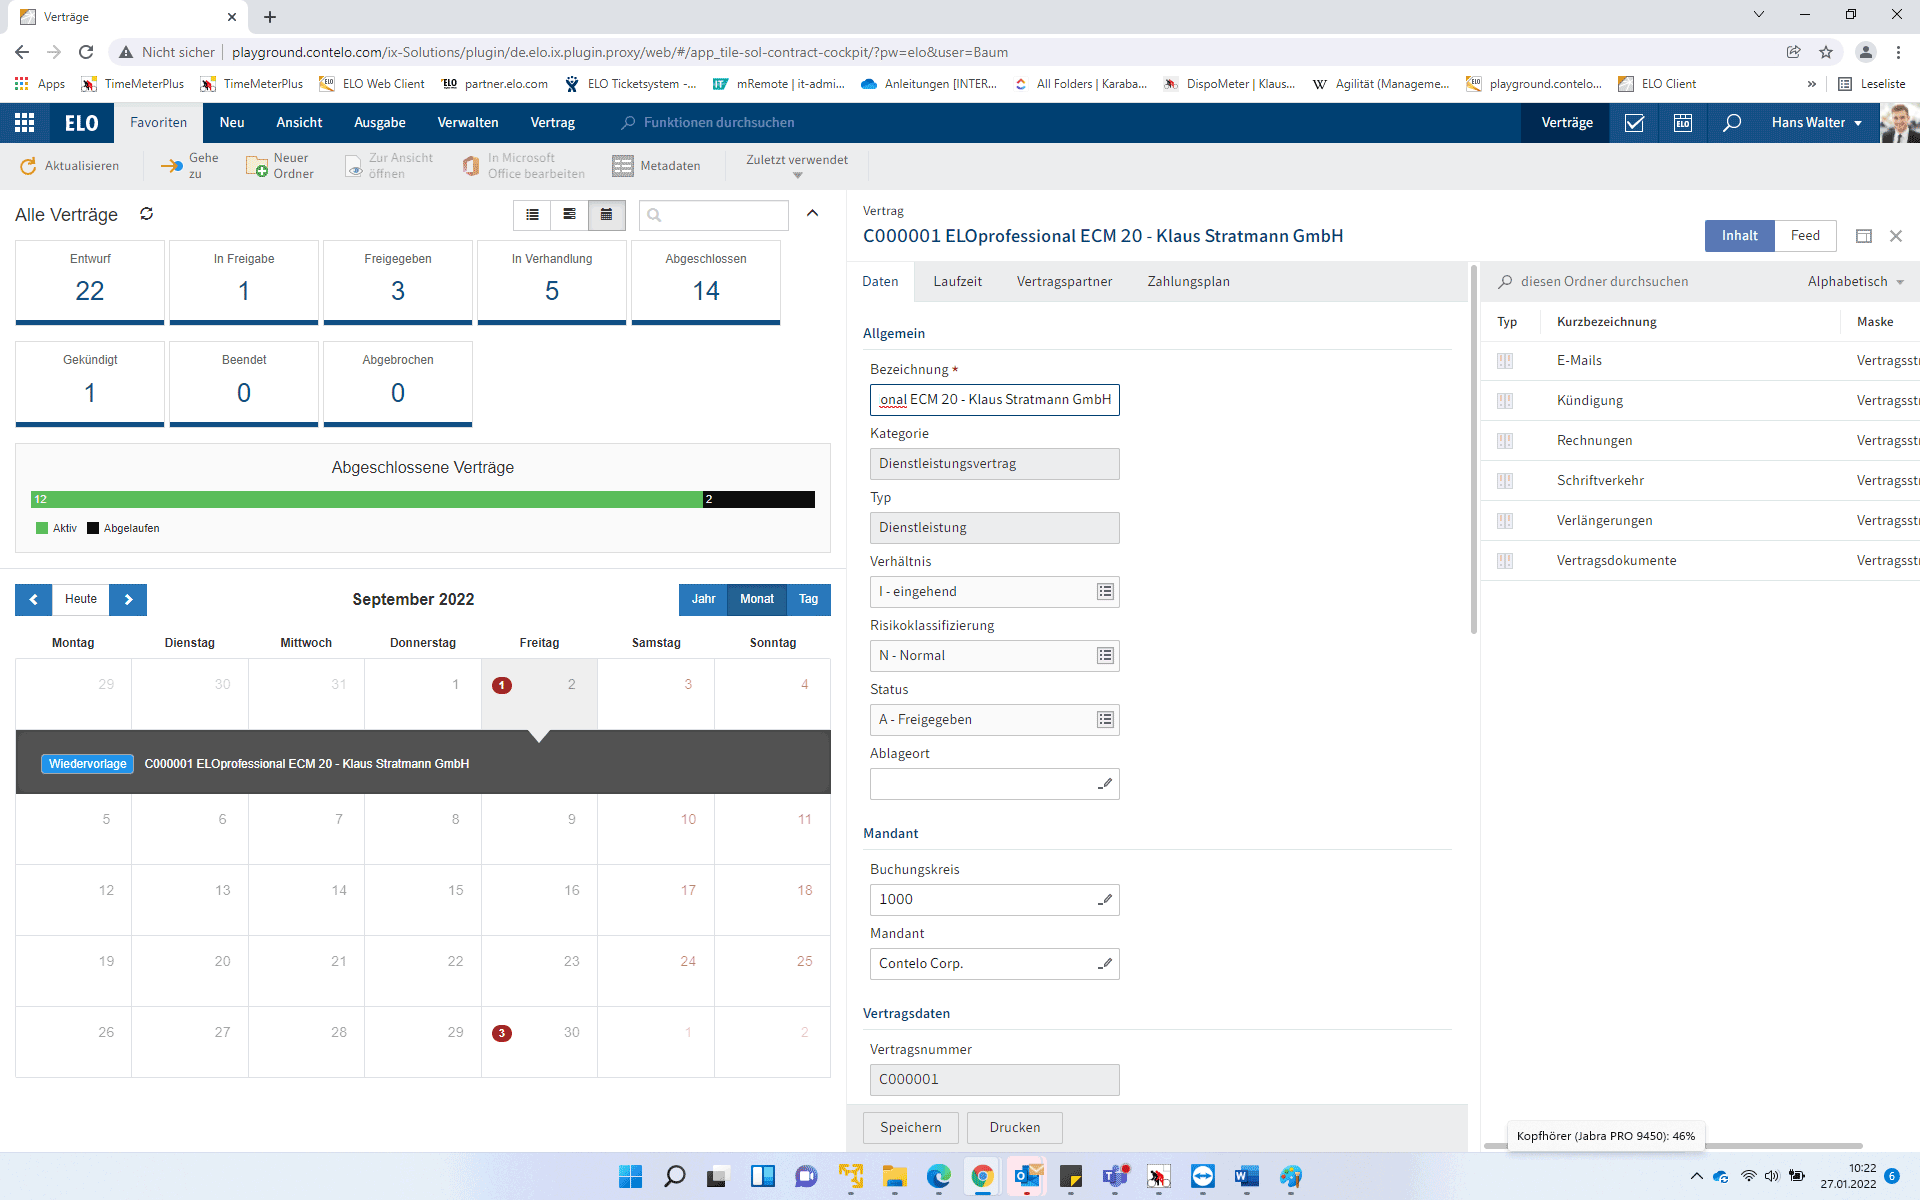Open the ELO calendar icon in the header
Image resolution: width=1920 pixels, height=1200 pixels.
pyautogui.click(x=1683, y=122)
